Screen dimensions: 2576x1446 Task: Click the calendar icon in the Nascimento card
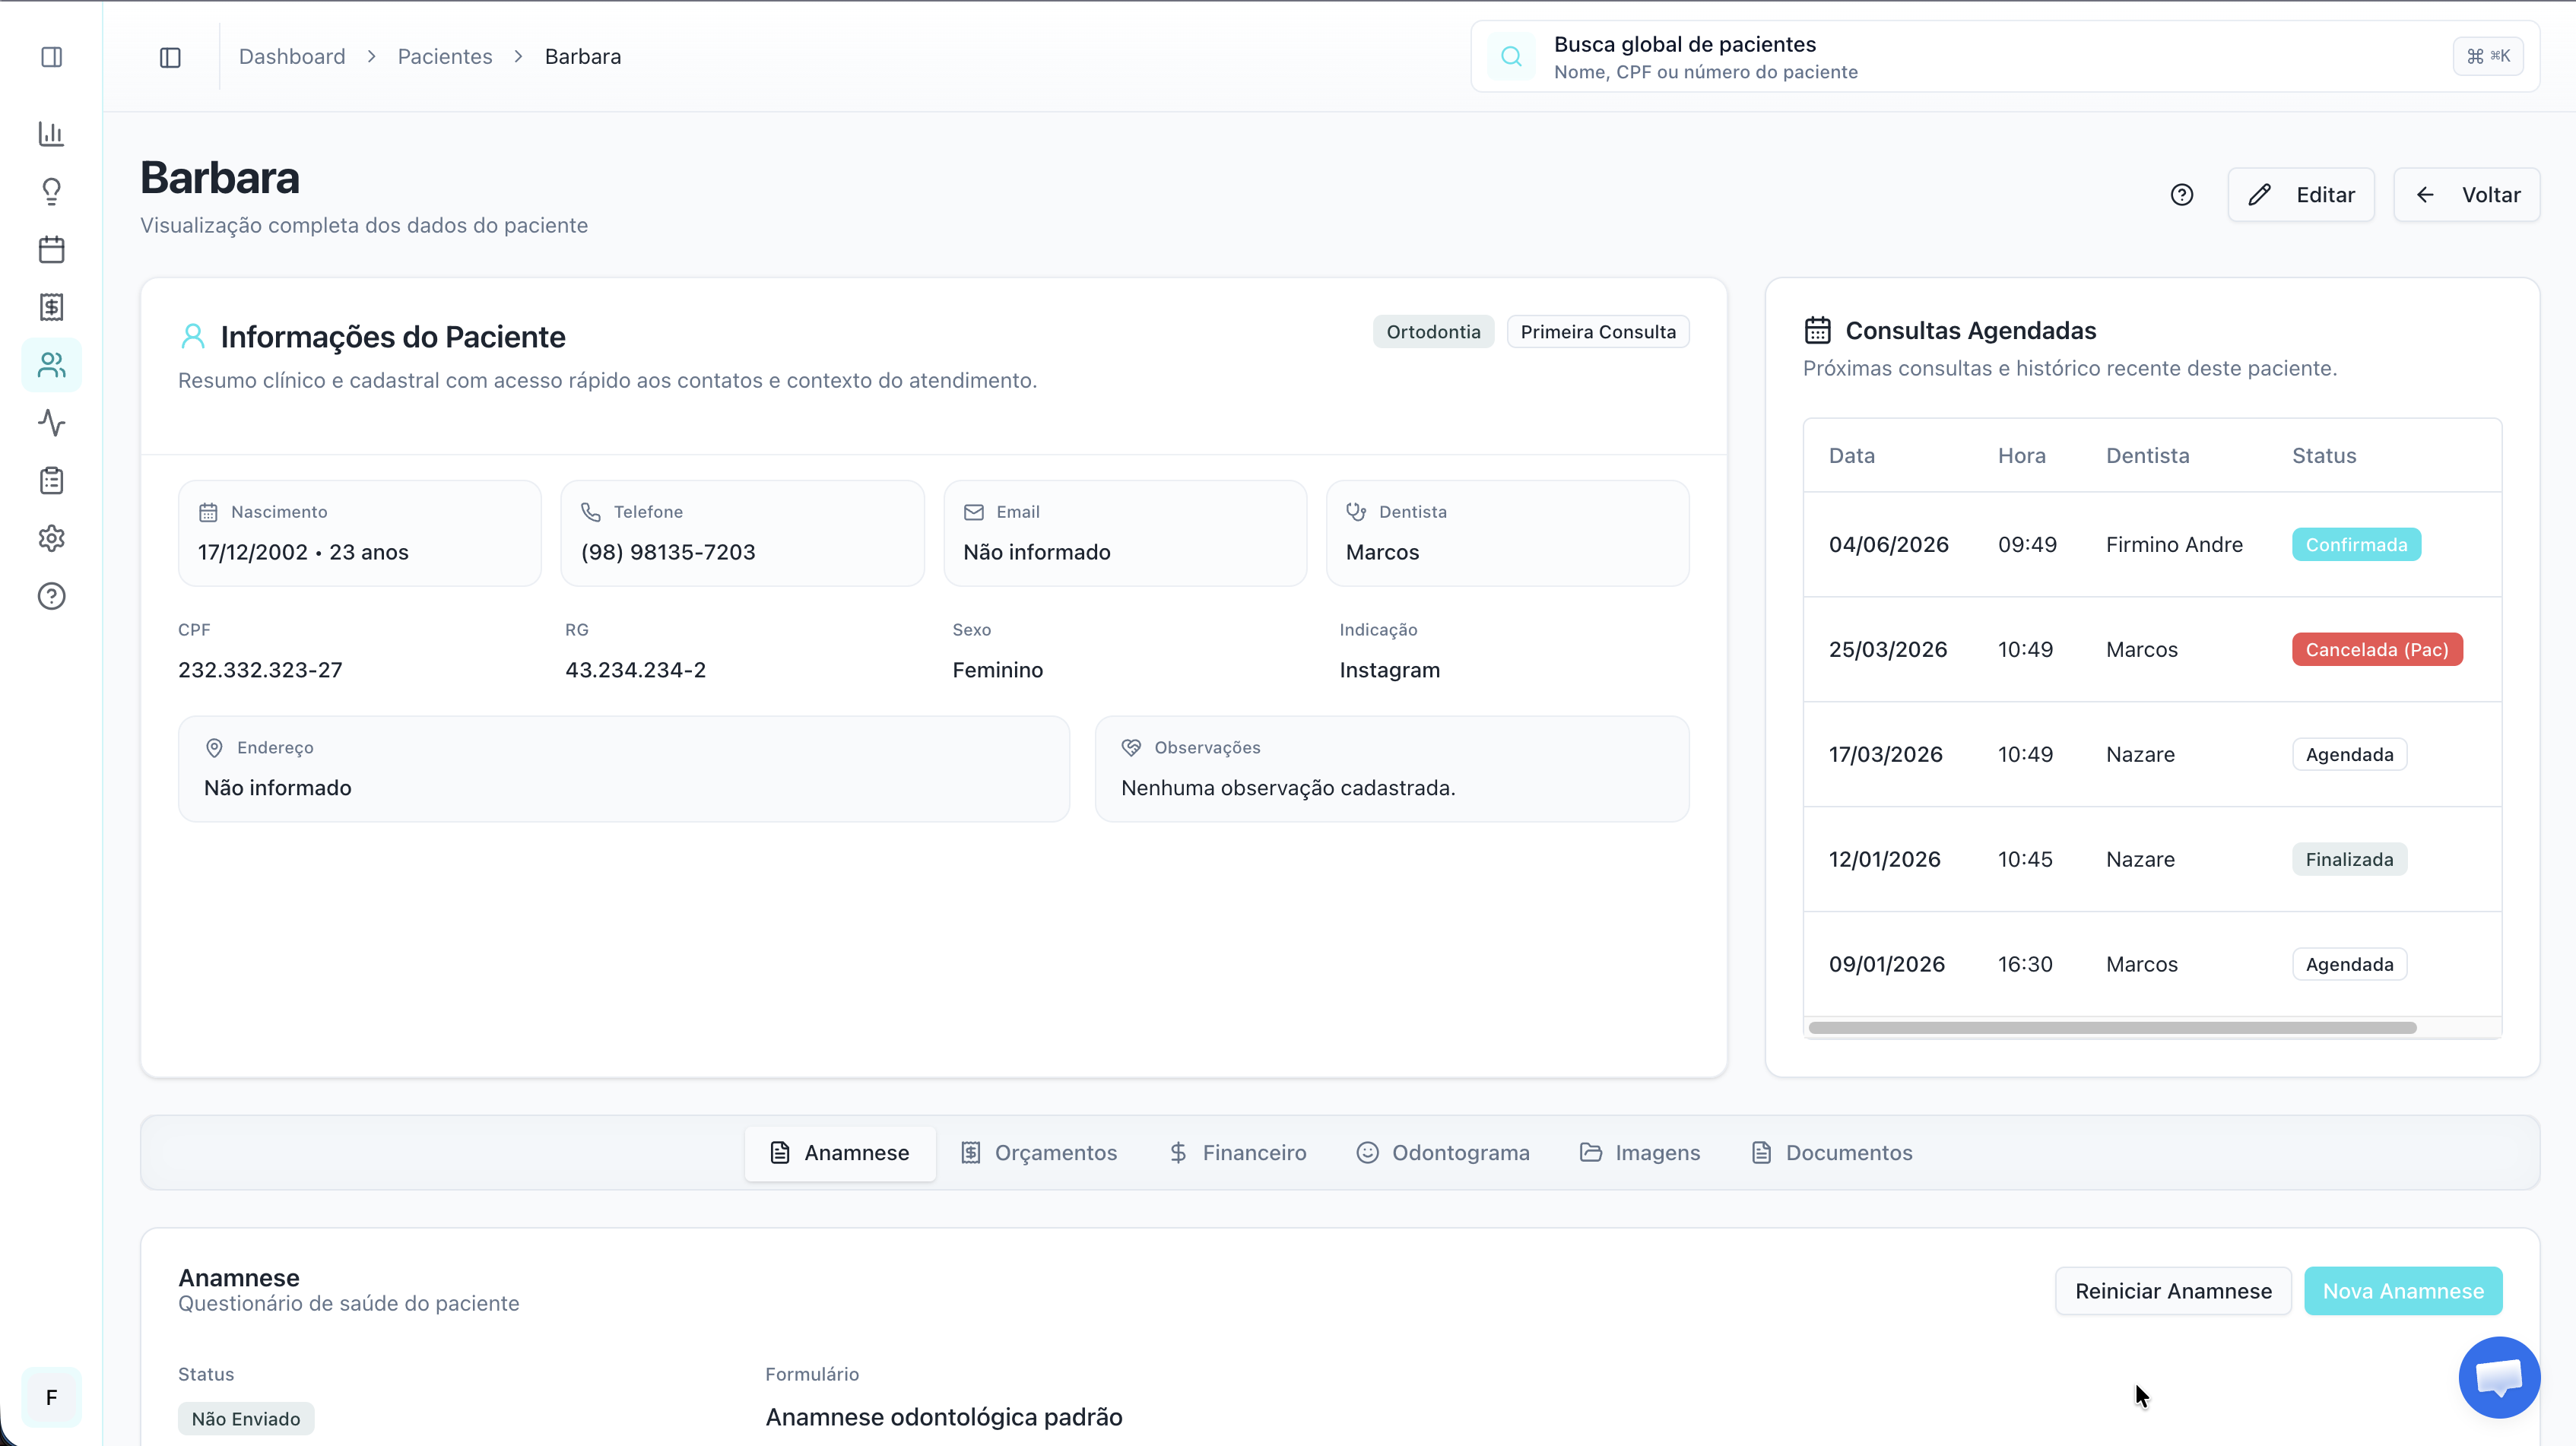[208, 512]
